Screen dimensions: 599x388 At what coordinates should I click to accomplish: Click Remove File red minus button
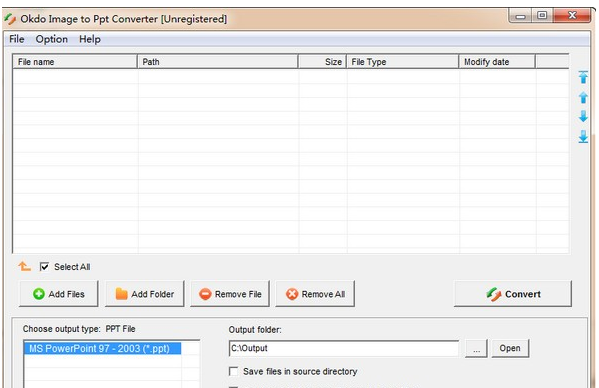pos(230,294)
